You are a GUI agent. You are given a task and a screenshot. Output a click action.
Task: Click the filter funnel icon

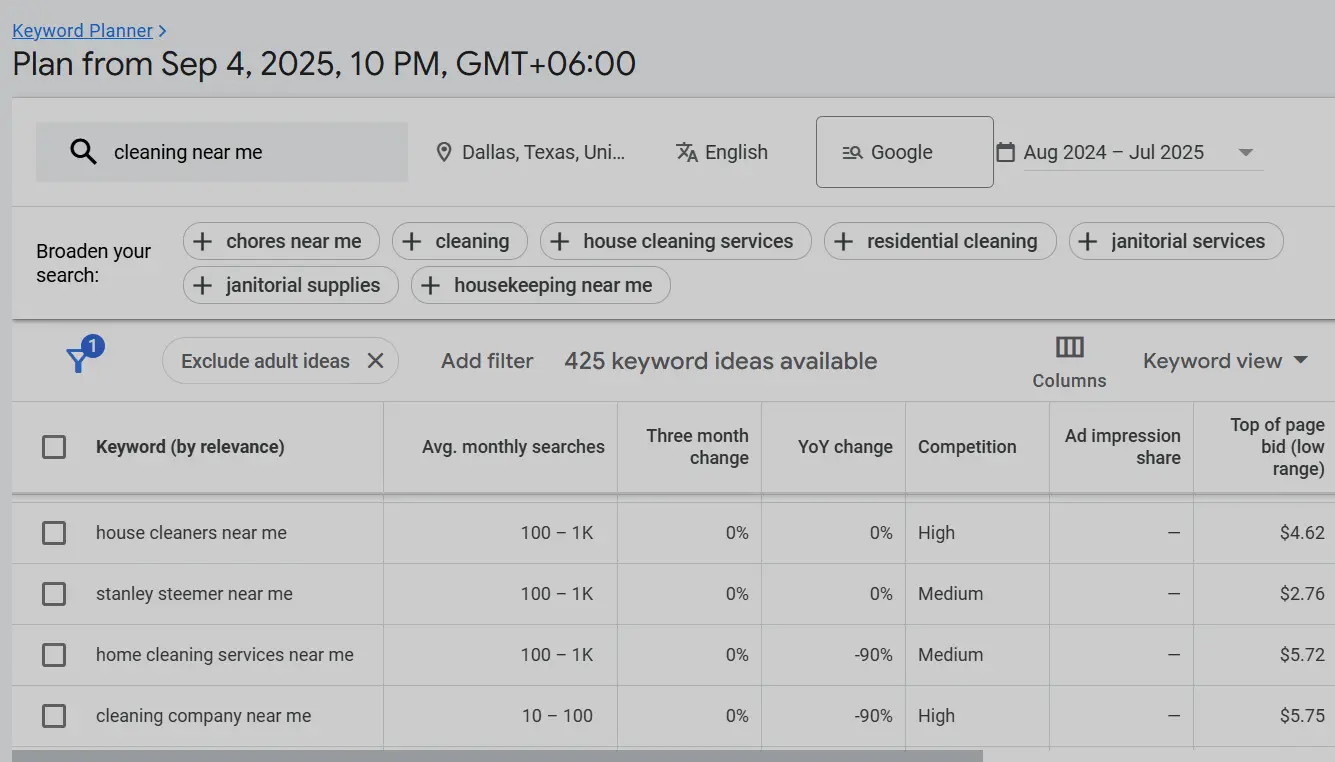79,360
